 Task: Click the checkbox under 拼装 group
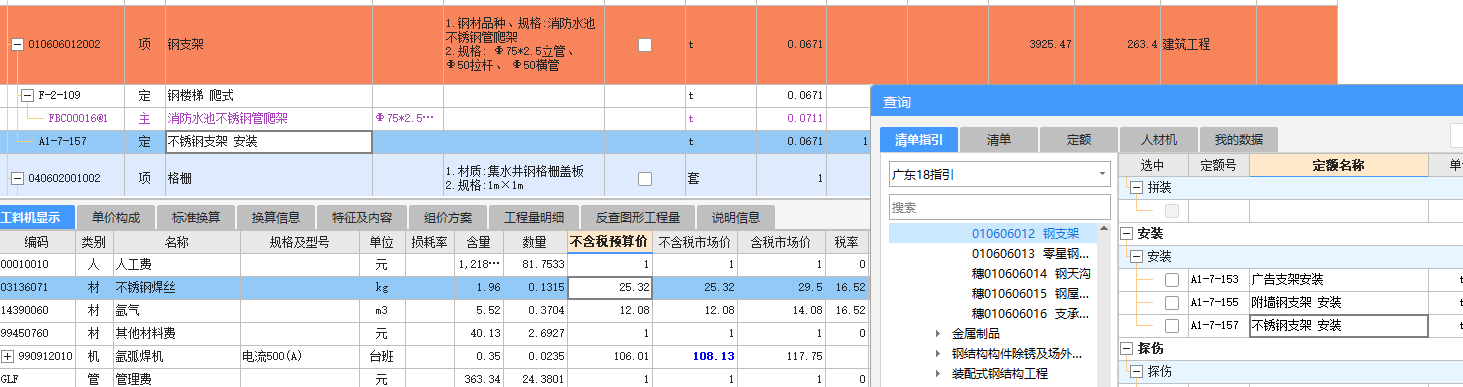tap(1171, 210)
